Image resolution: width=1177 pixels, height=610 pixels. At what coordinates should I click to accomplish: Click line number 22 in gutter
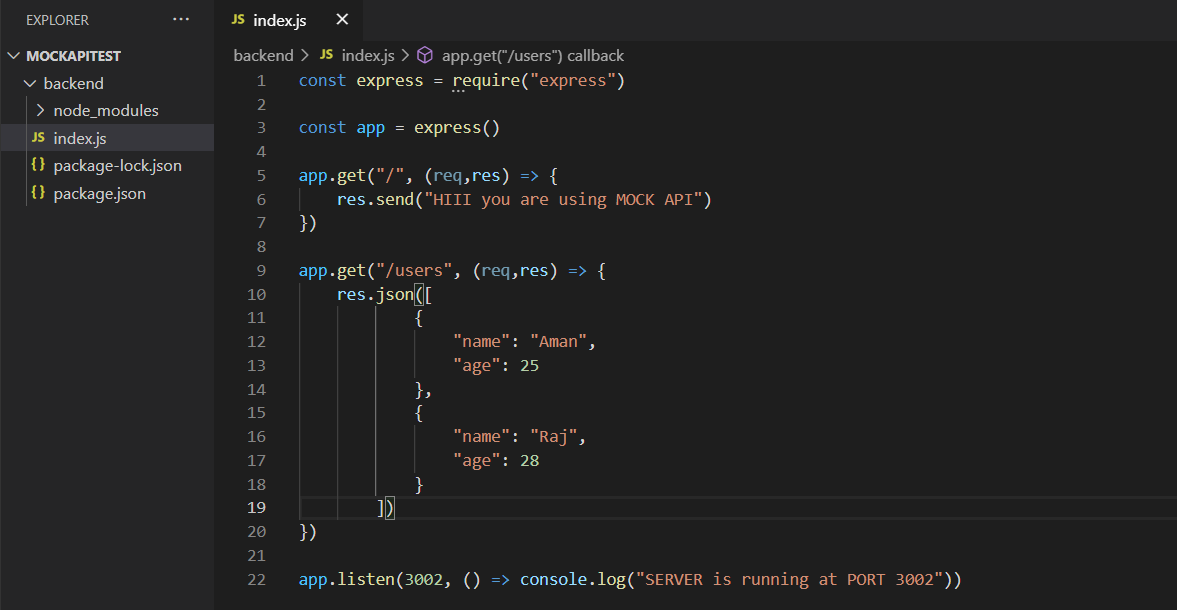[255, 580]
